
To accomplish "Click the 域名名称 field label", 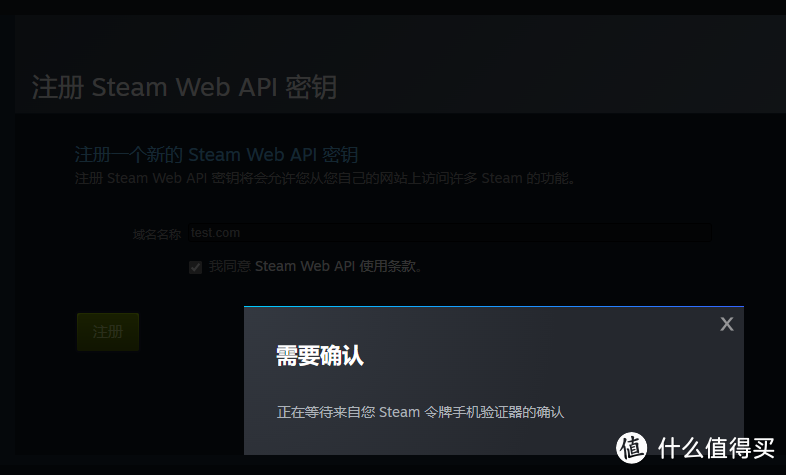I will (157, 234).
